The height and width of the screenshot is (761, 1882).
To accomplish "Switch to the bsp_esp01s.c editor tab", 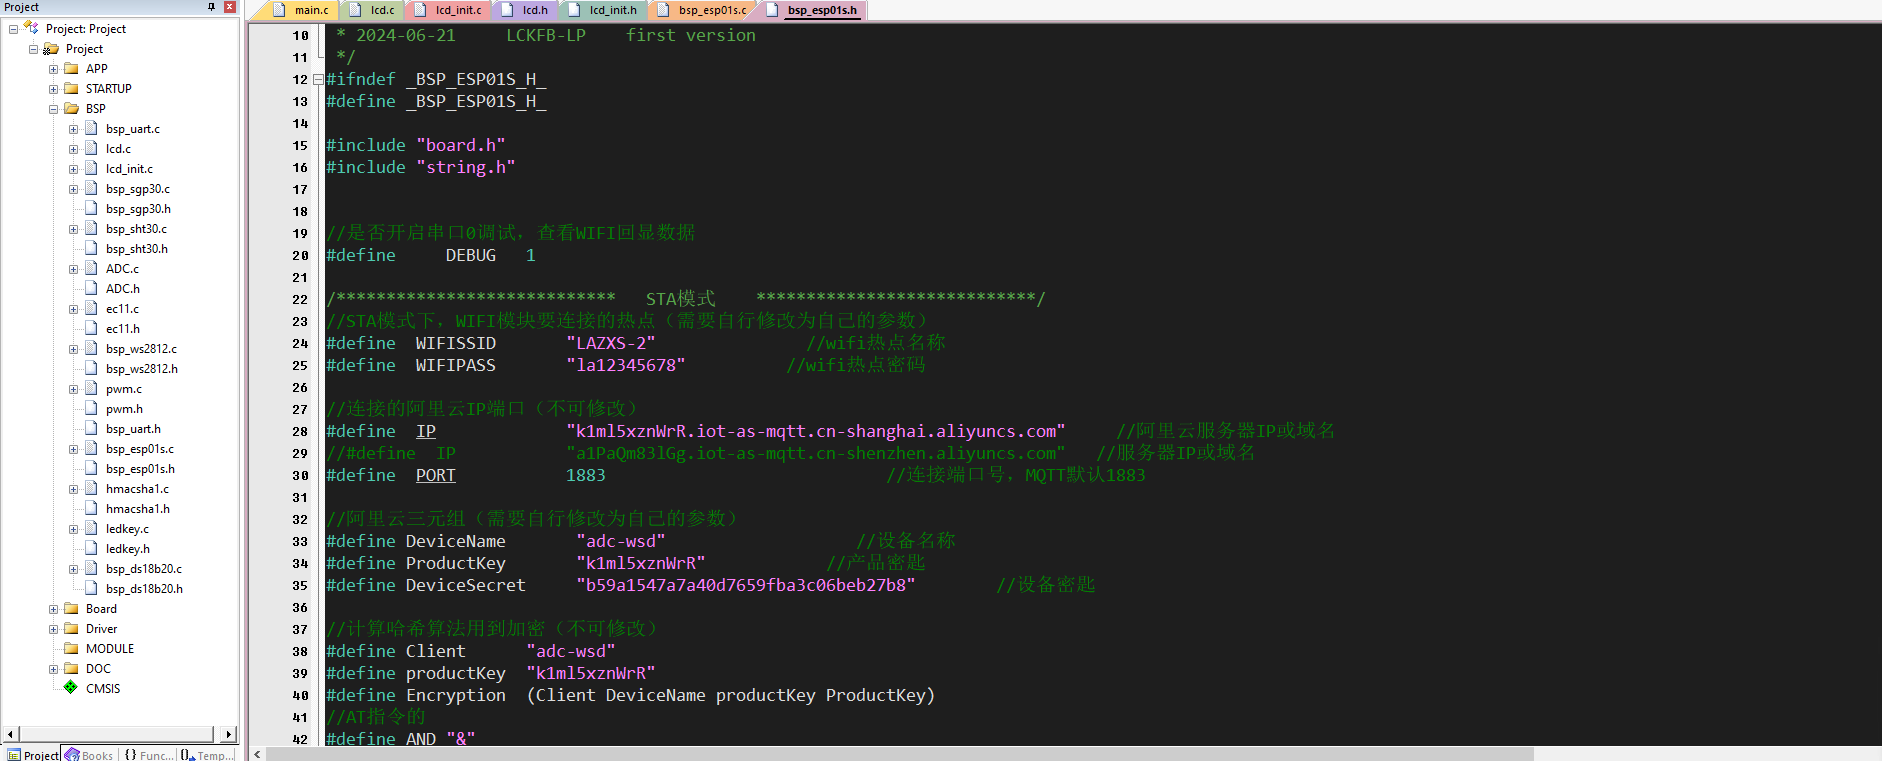I will [703, 10].
